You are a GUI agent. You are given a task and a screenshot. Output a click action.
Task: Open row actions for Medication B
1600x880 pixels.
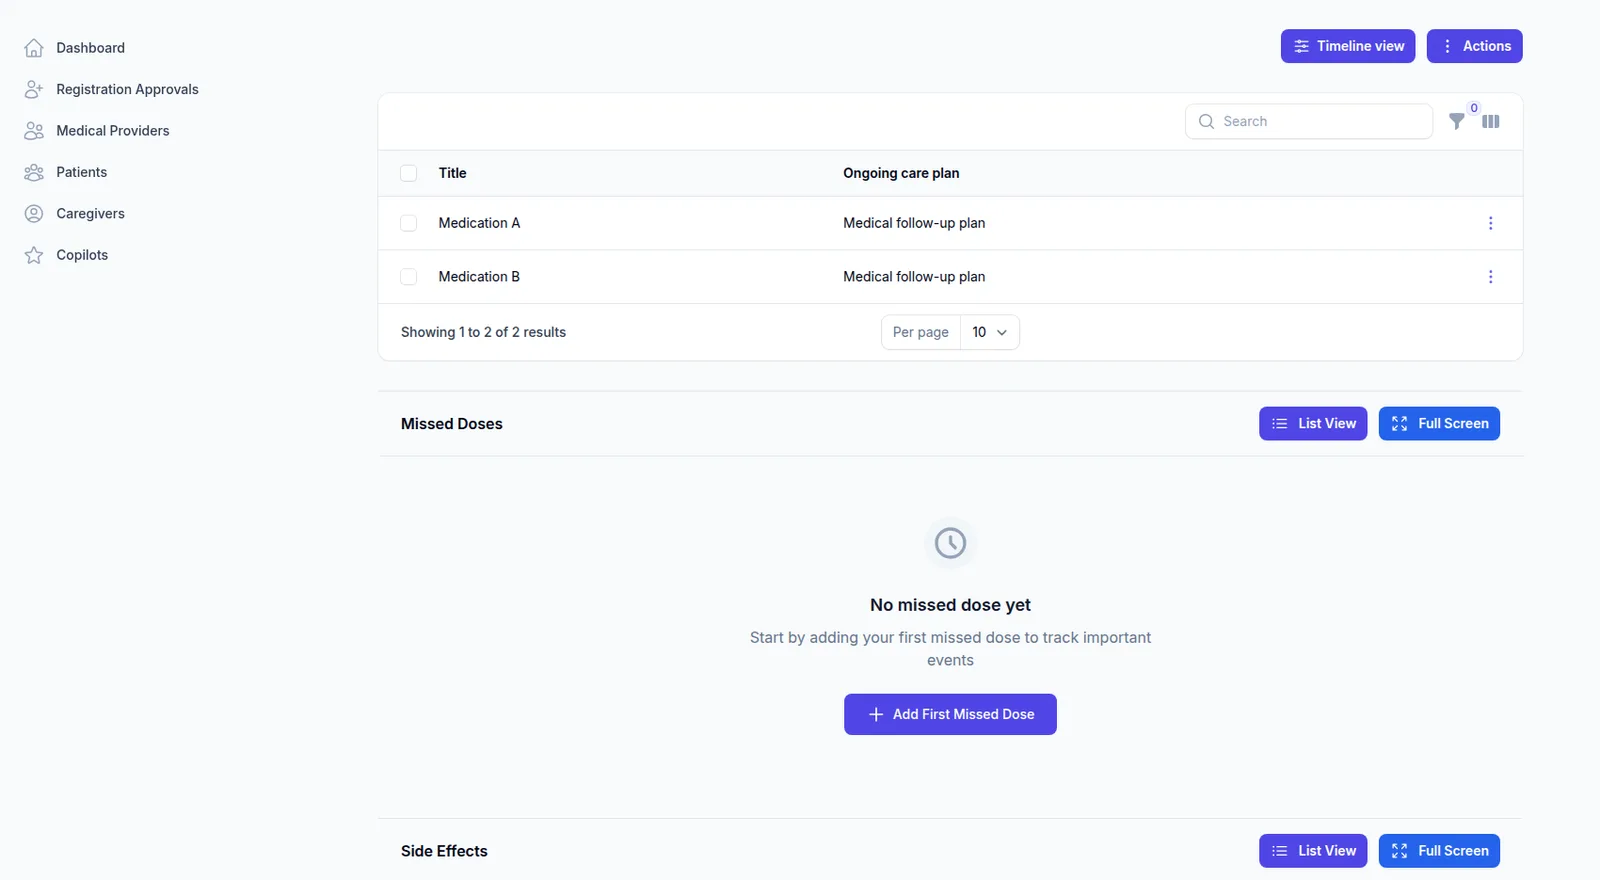tap(1490, 277)
